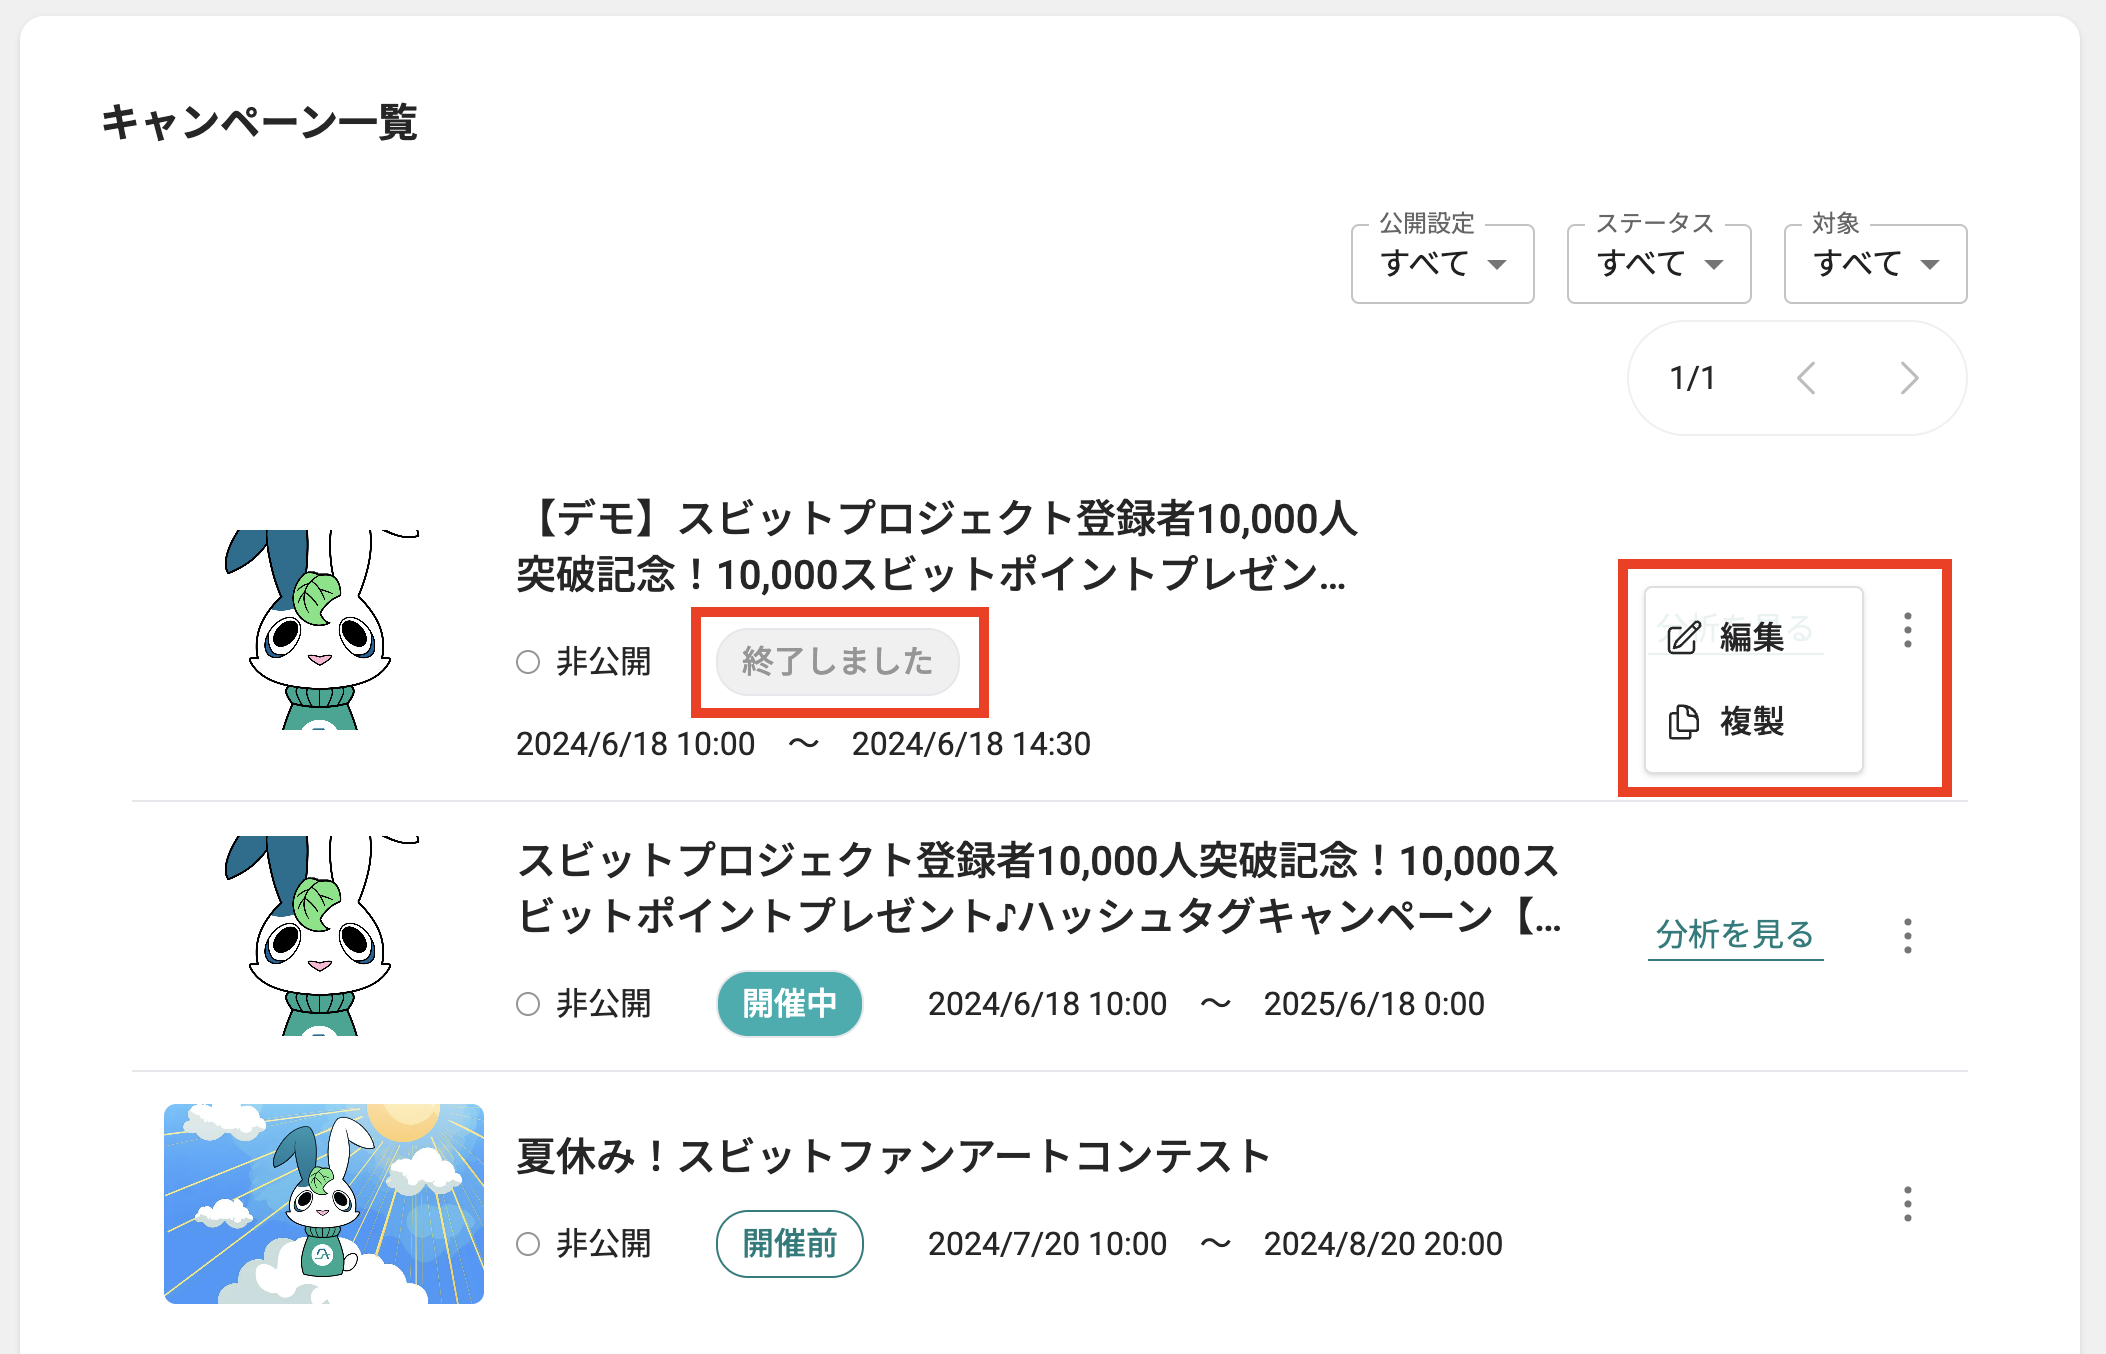2106x1354 pixels.
Task: Open 分析を見る link for the 開催中 campaign
Action: (x=1735, y=935)
